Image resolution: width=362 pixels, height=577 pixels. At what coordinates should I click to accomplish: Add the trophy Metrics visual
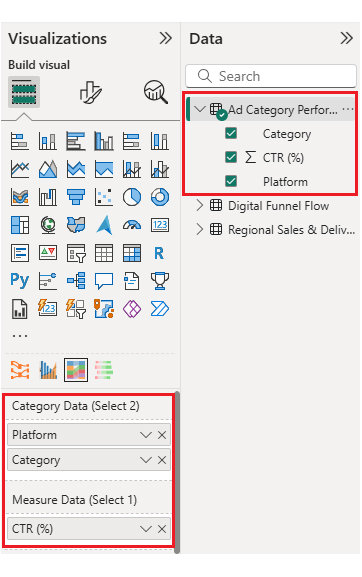point(160,281)
